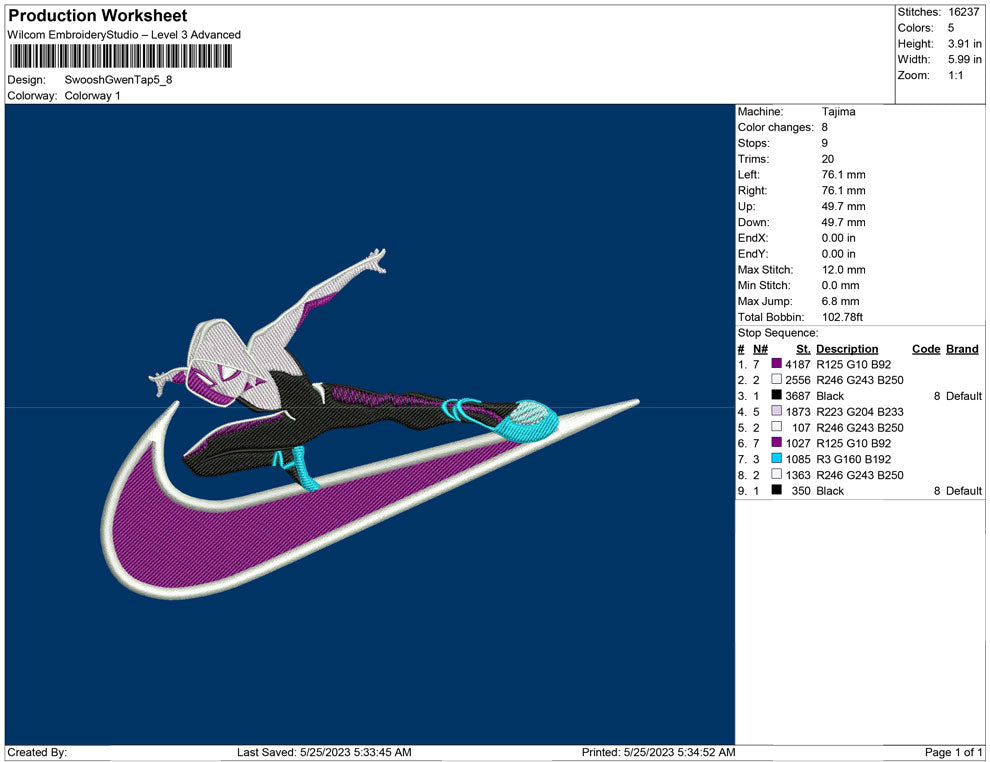990x762 pixels.
Task: Click the 'Code' column header
Action: click(926, 349)
